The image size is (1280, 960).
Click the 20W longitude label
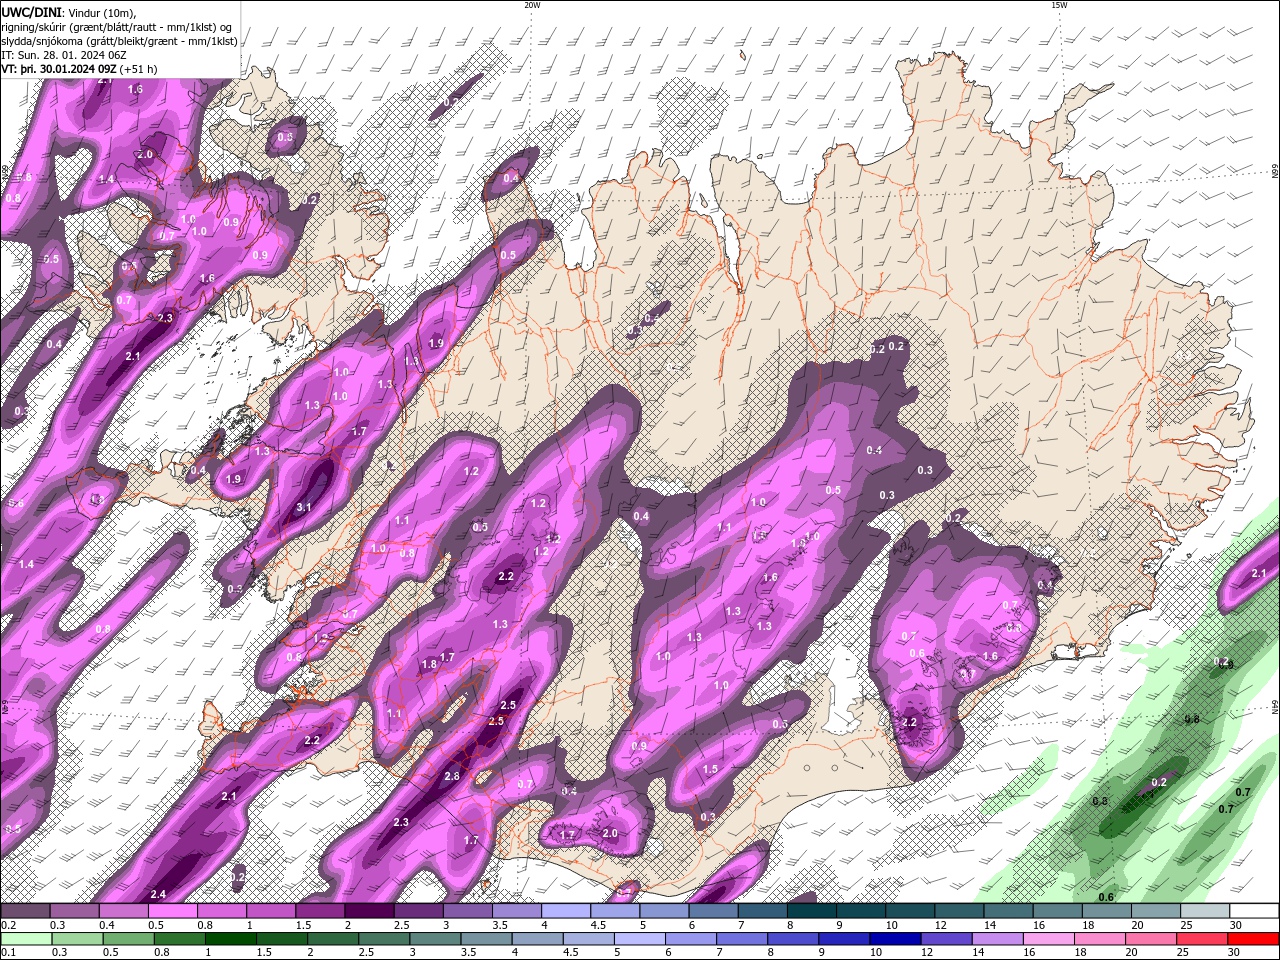532,5
